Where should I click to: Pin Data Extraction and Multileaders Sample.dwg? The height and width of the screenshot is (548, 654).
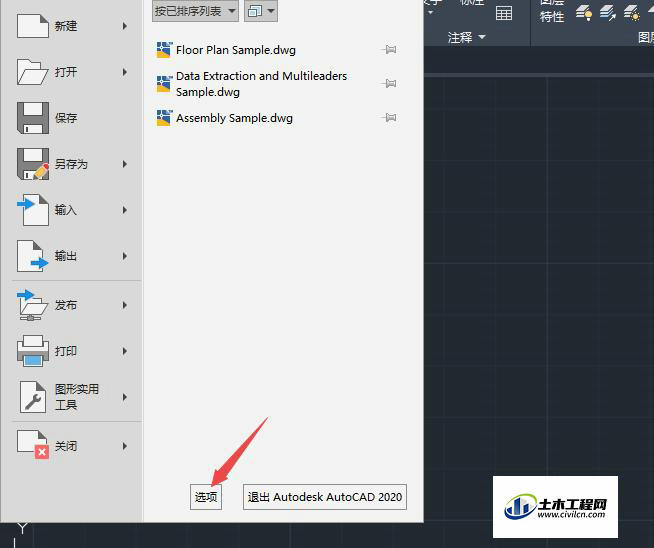(x=389, y=83)
